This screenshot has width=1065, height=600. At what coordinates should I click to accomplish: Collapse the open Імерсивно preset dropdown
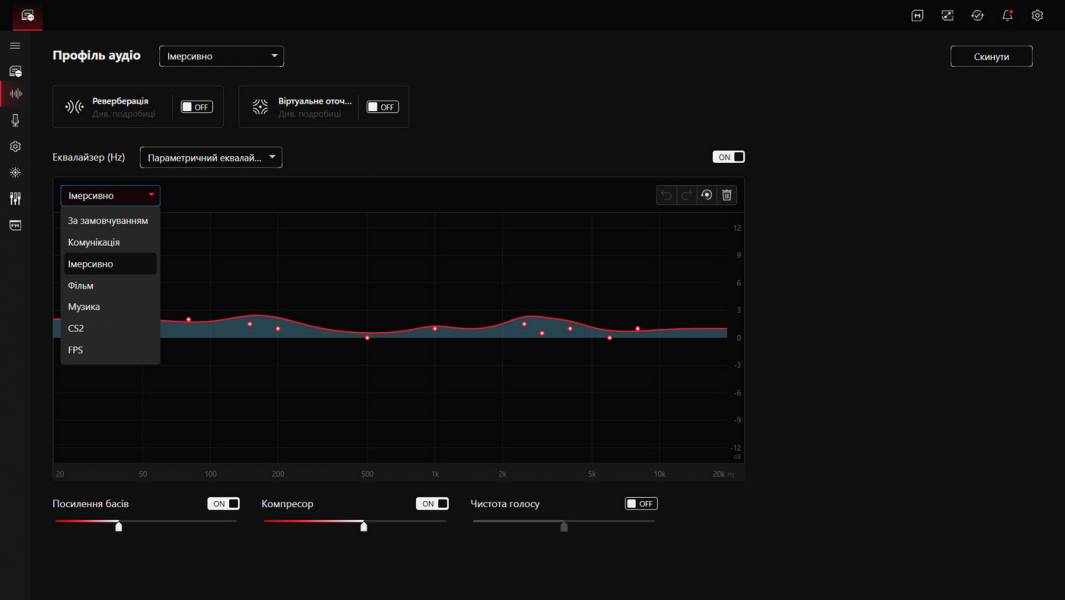[x=110, y=196]
